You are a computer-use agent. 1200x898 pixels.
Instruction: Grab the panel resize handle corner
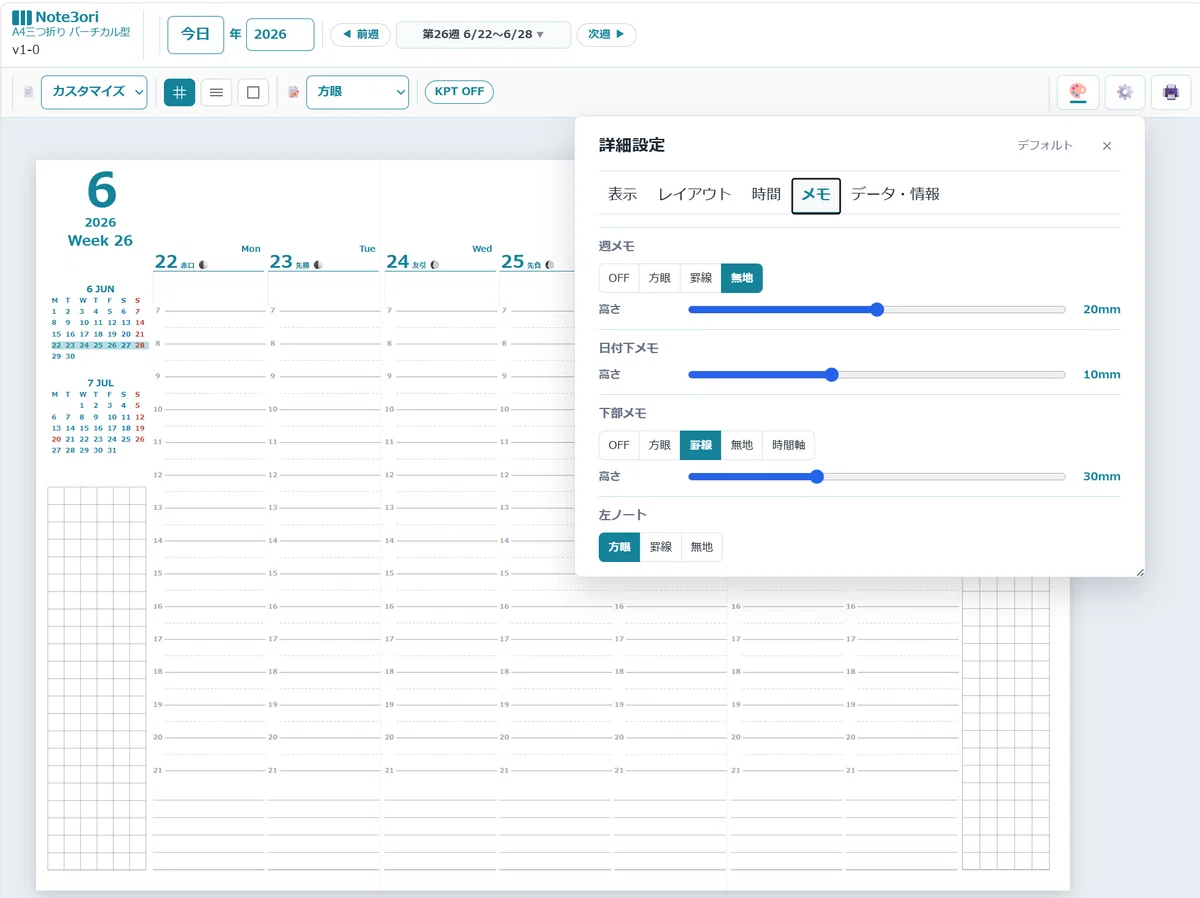(x=1139, y=571)
